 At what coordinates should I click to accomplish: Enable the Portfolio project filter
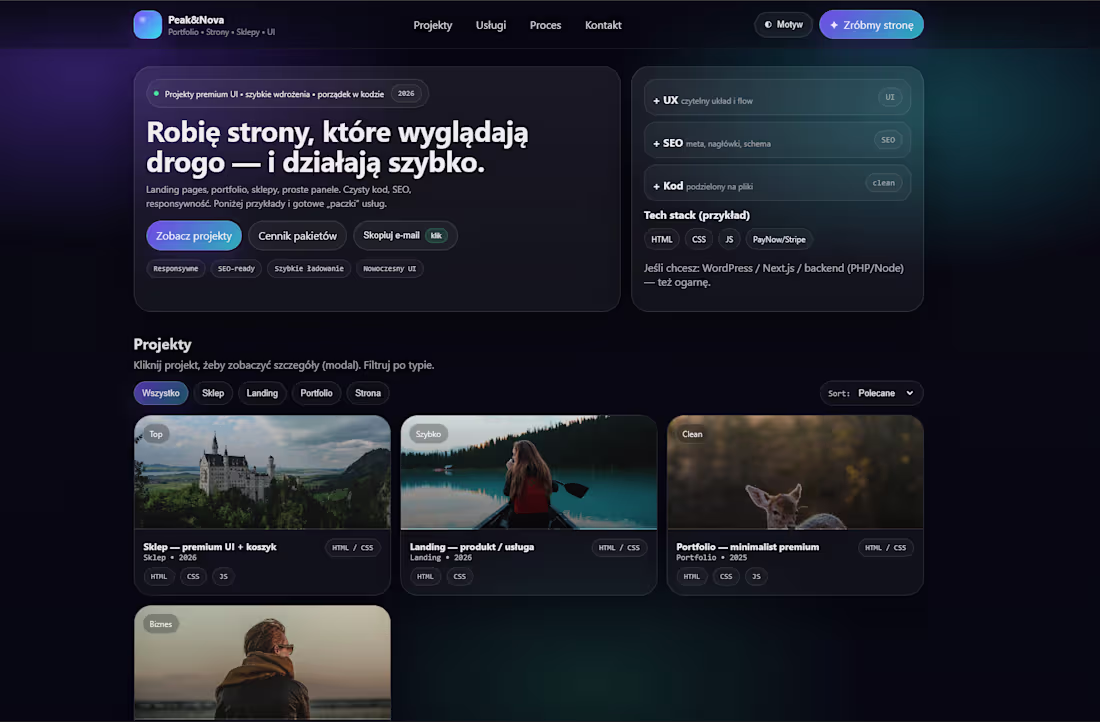pos(316,393)
